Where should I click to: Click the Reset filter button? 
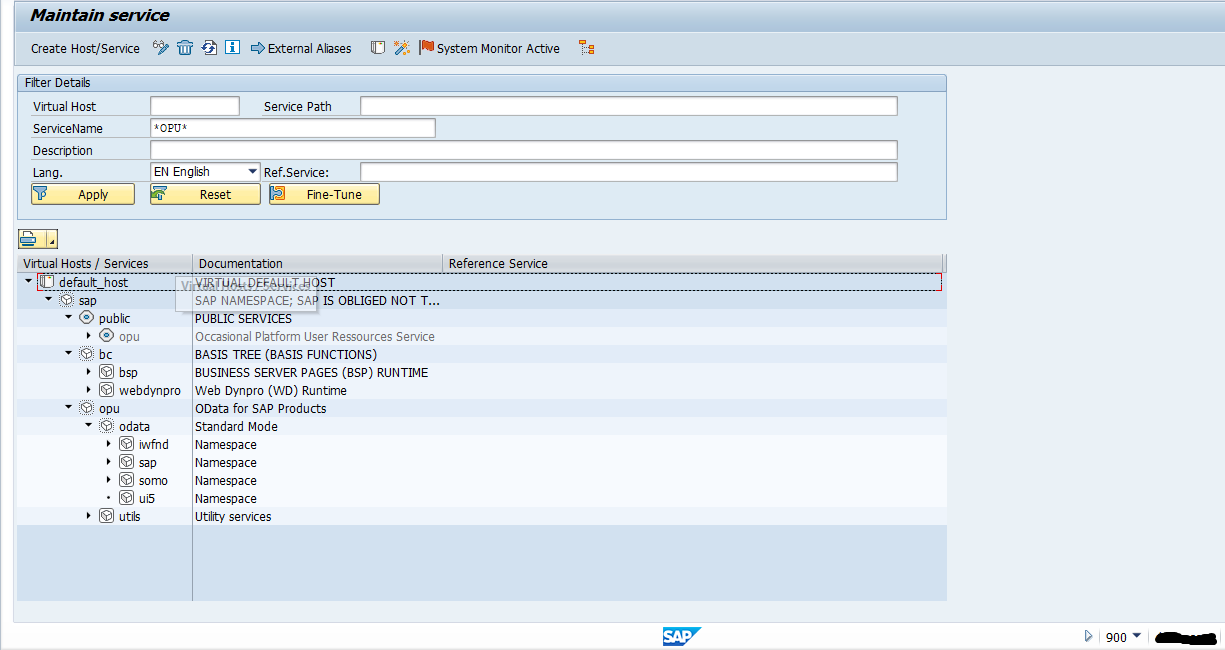tap(205, 194)
